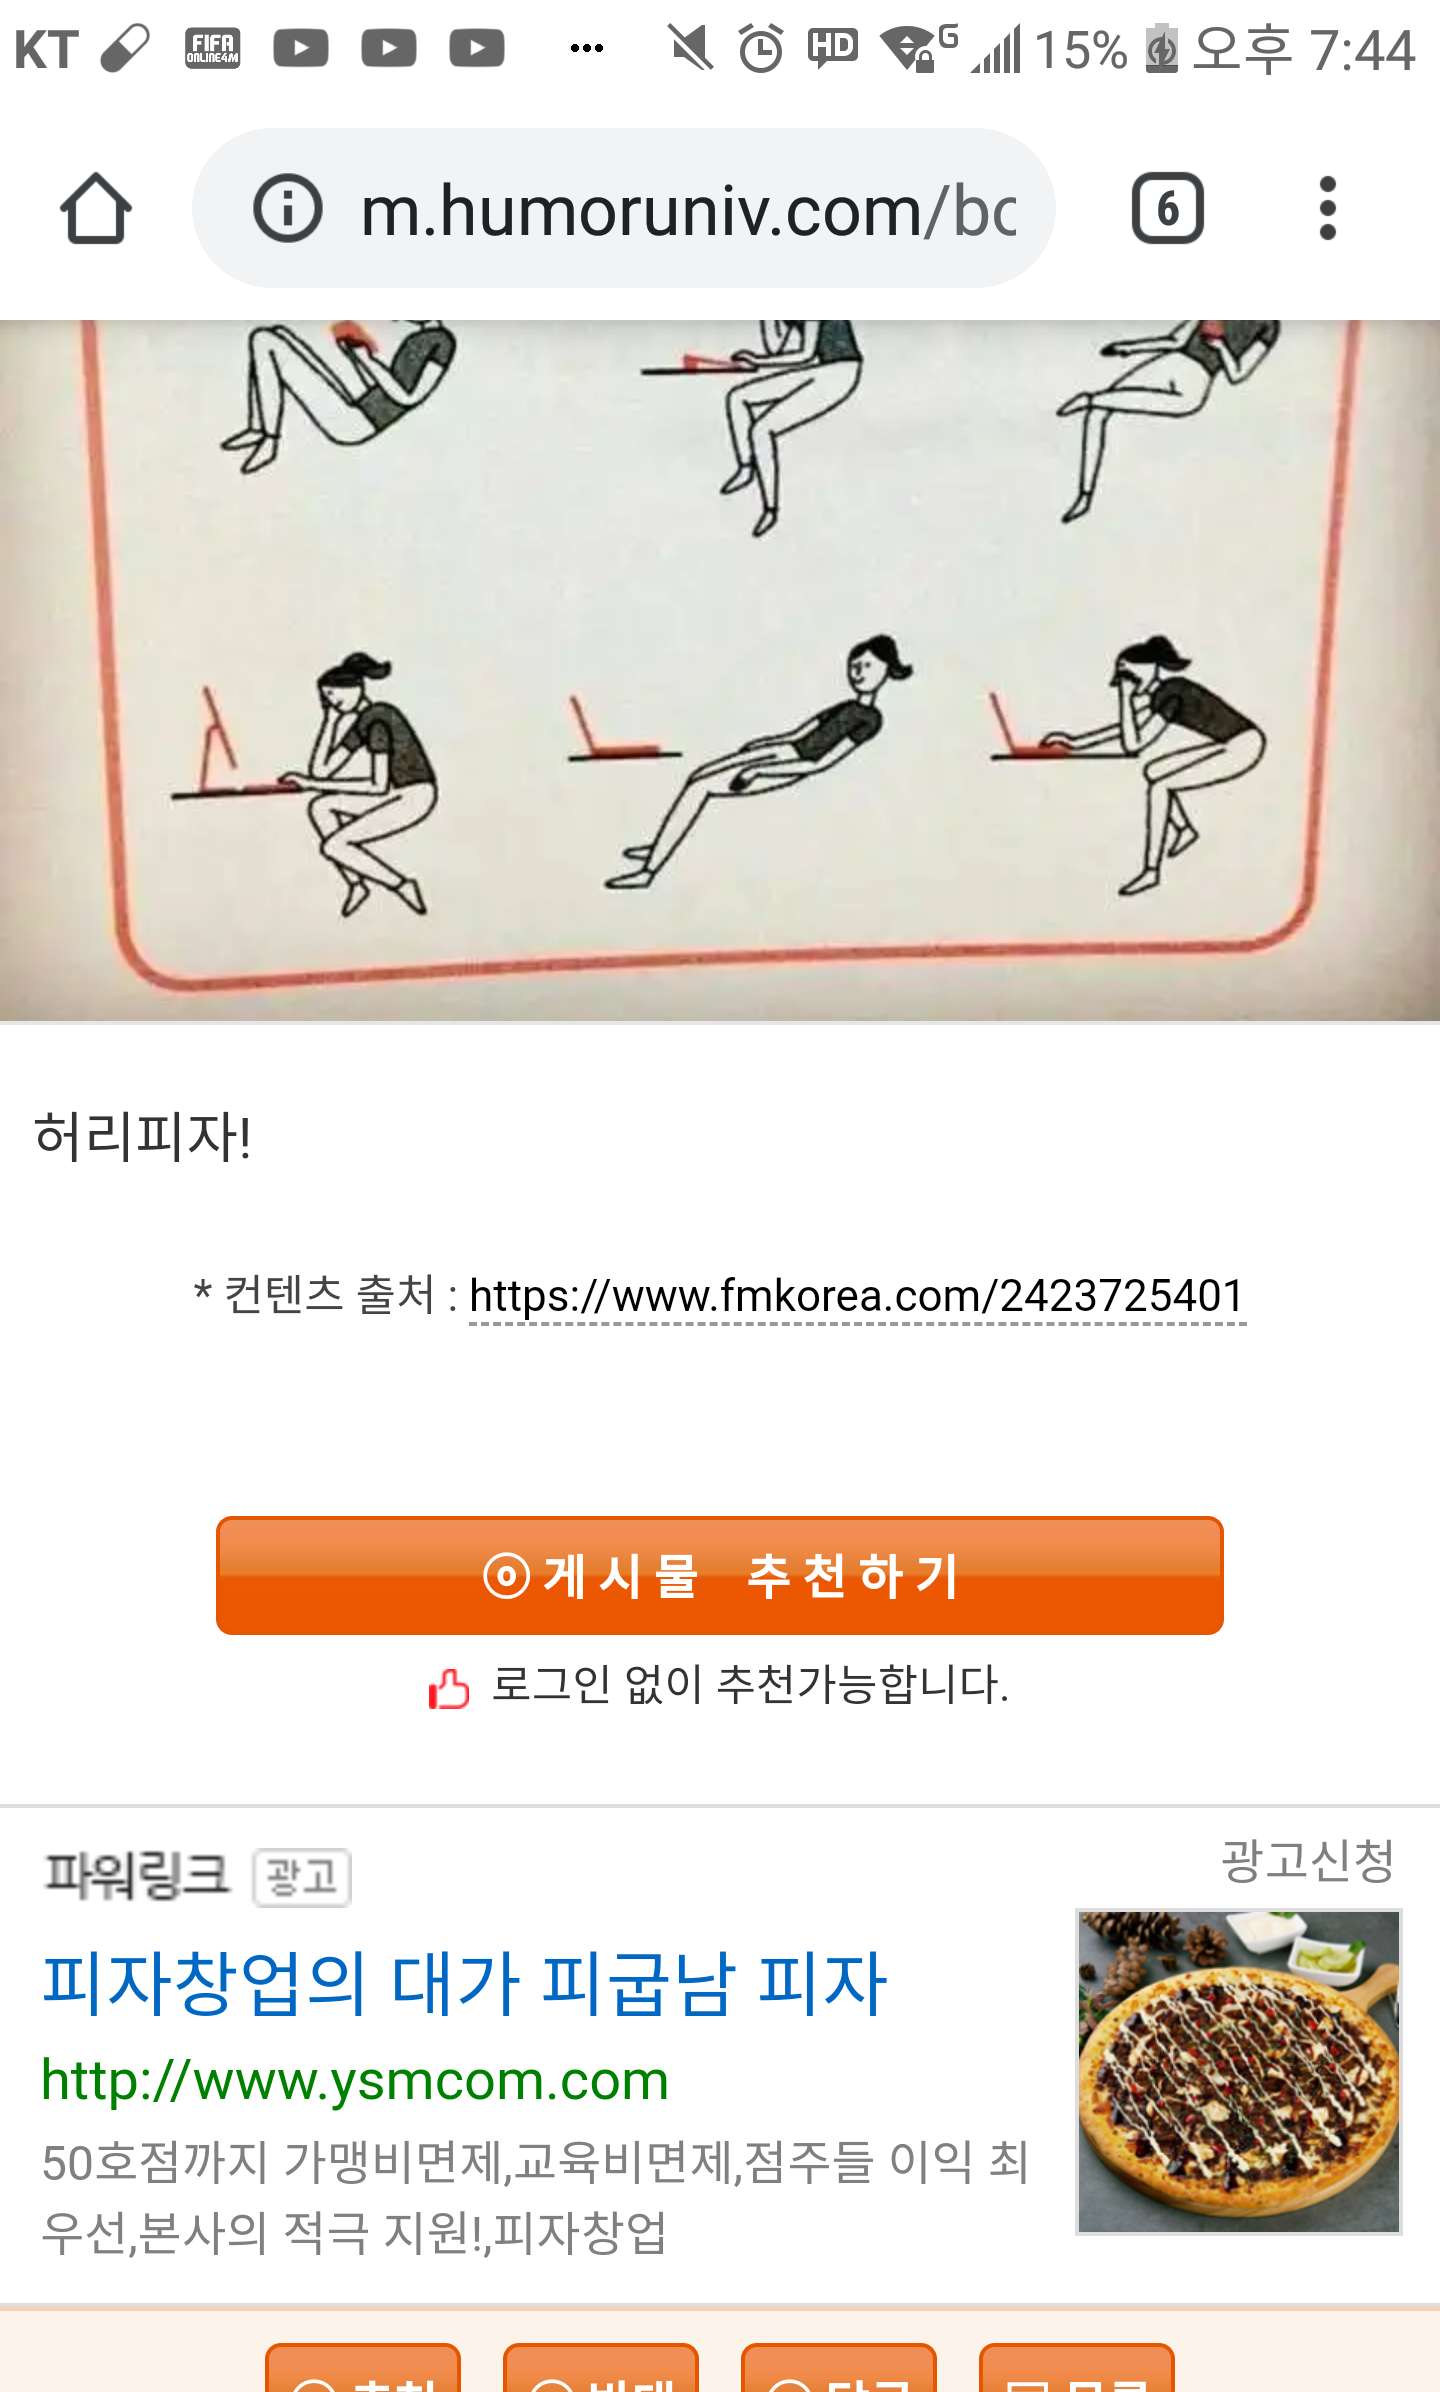Tap the battery status icon

(x=1161, y=48)
